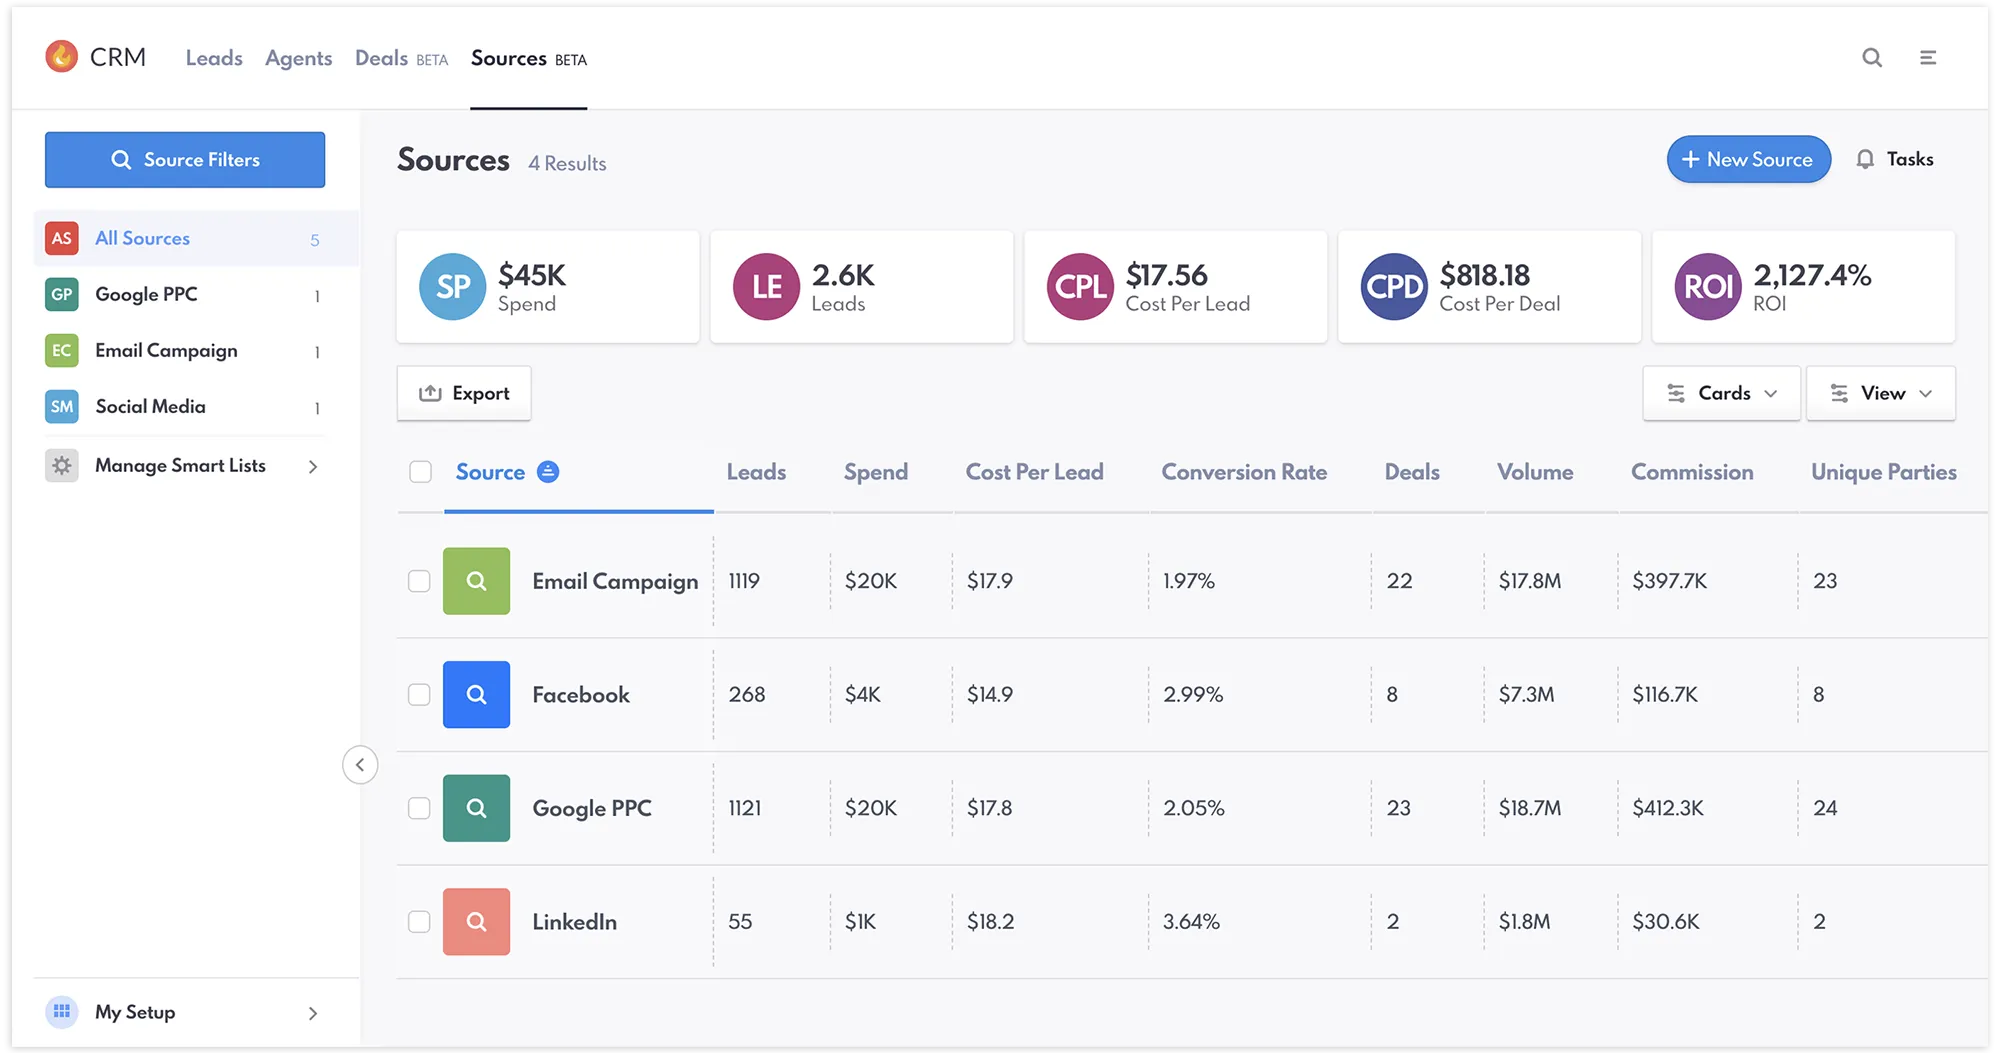The image size is (2000, 1053).
Task: Open the search magnifier in the top bar
Action: tap(1871, 58)
